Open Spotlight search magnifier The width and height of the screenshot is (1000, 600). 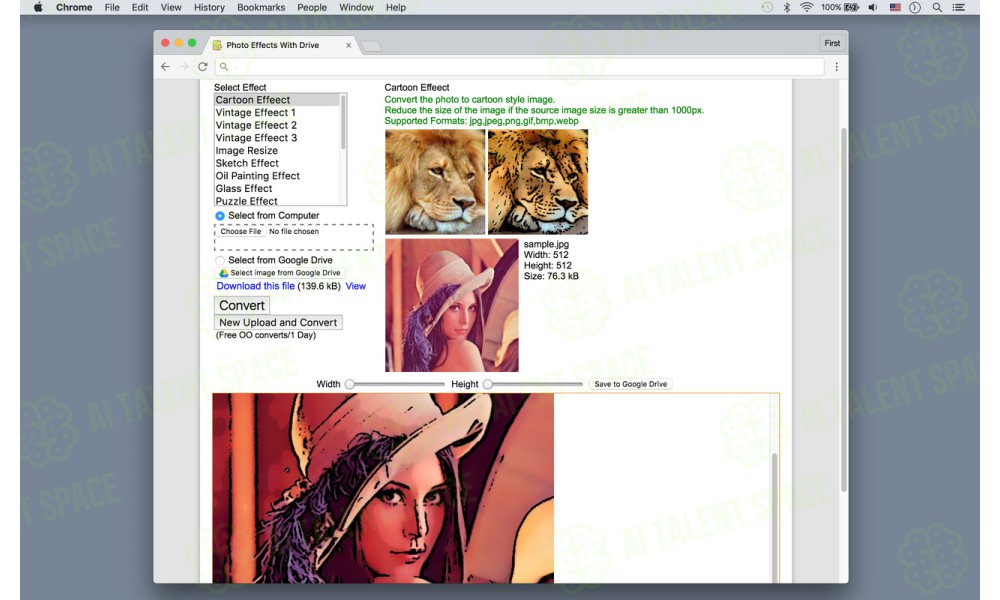[937, 8]
